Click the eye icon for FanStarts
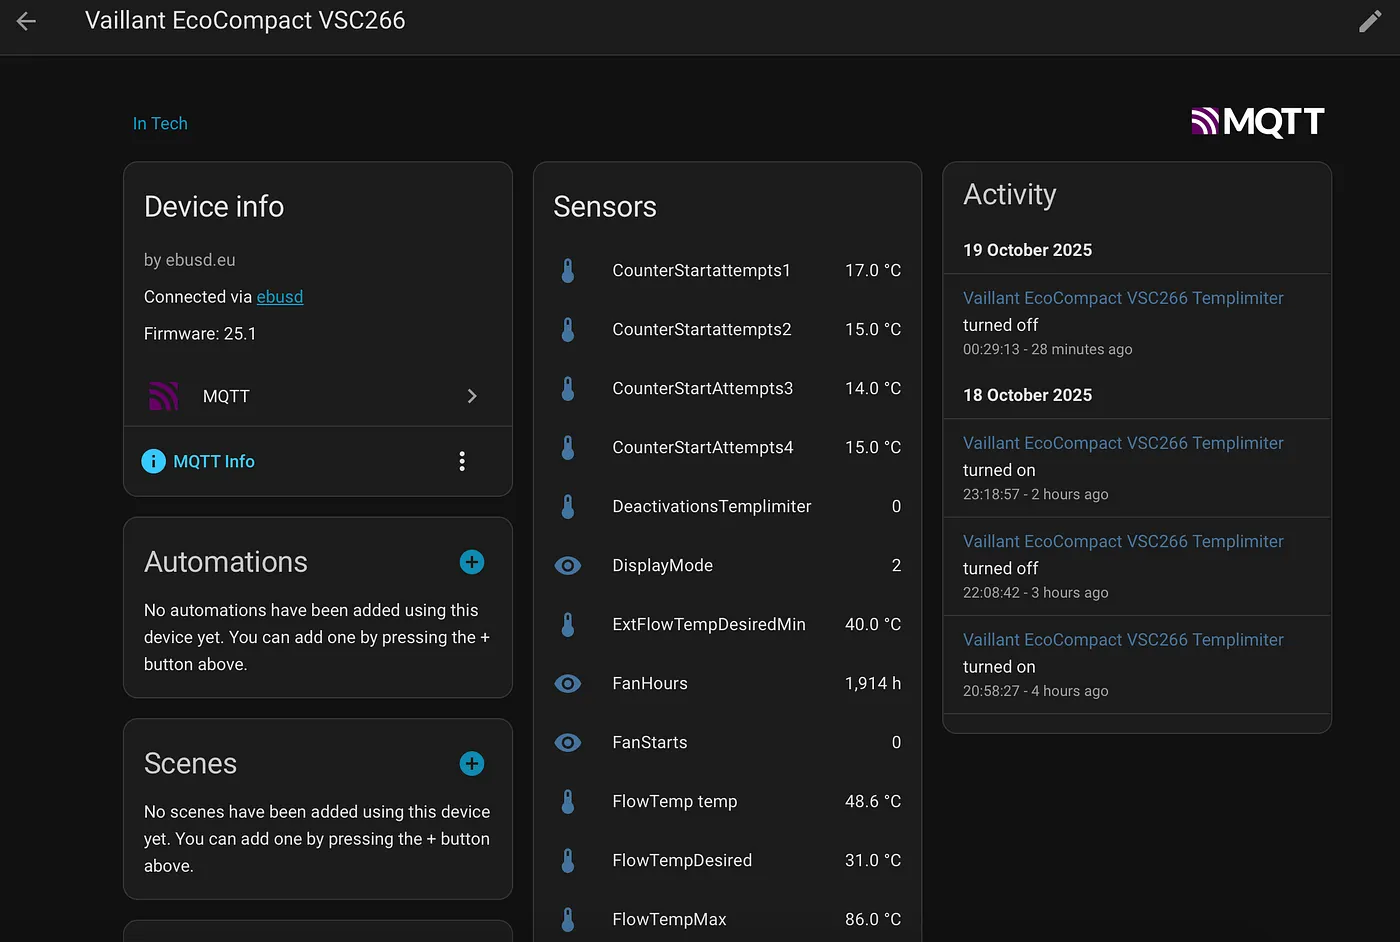Viewport: 1400px width, 942px height. tap(568, 743)
